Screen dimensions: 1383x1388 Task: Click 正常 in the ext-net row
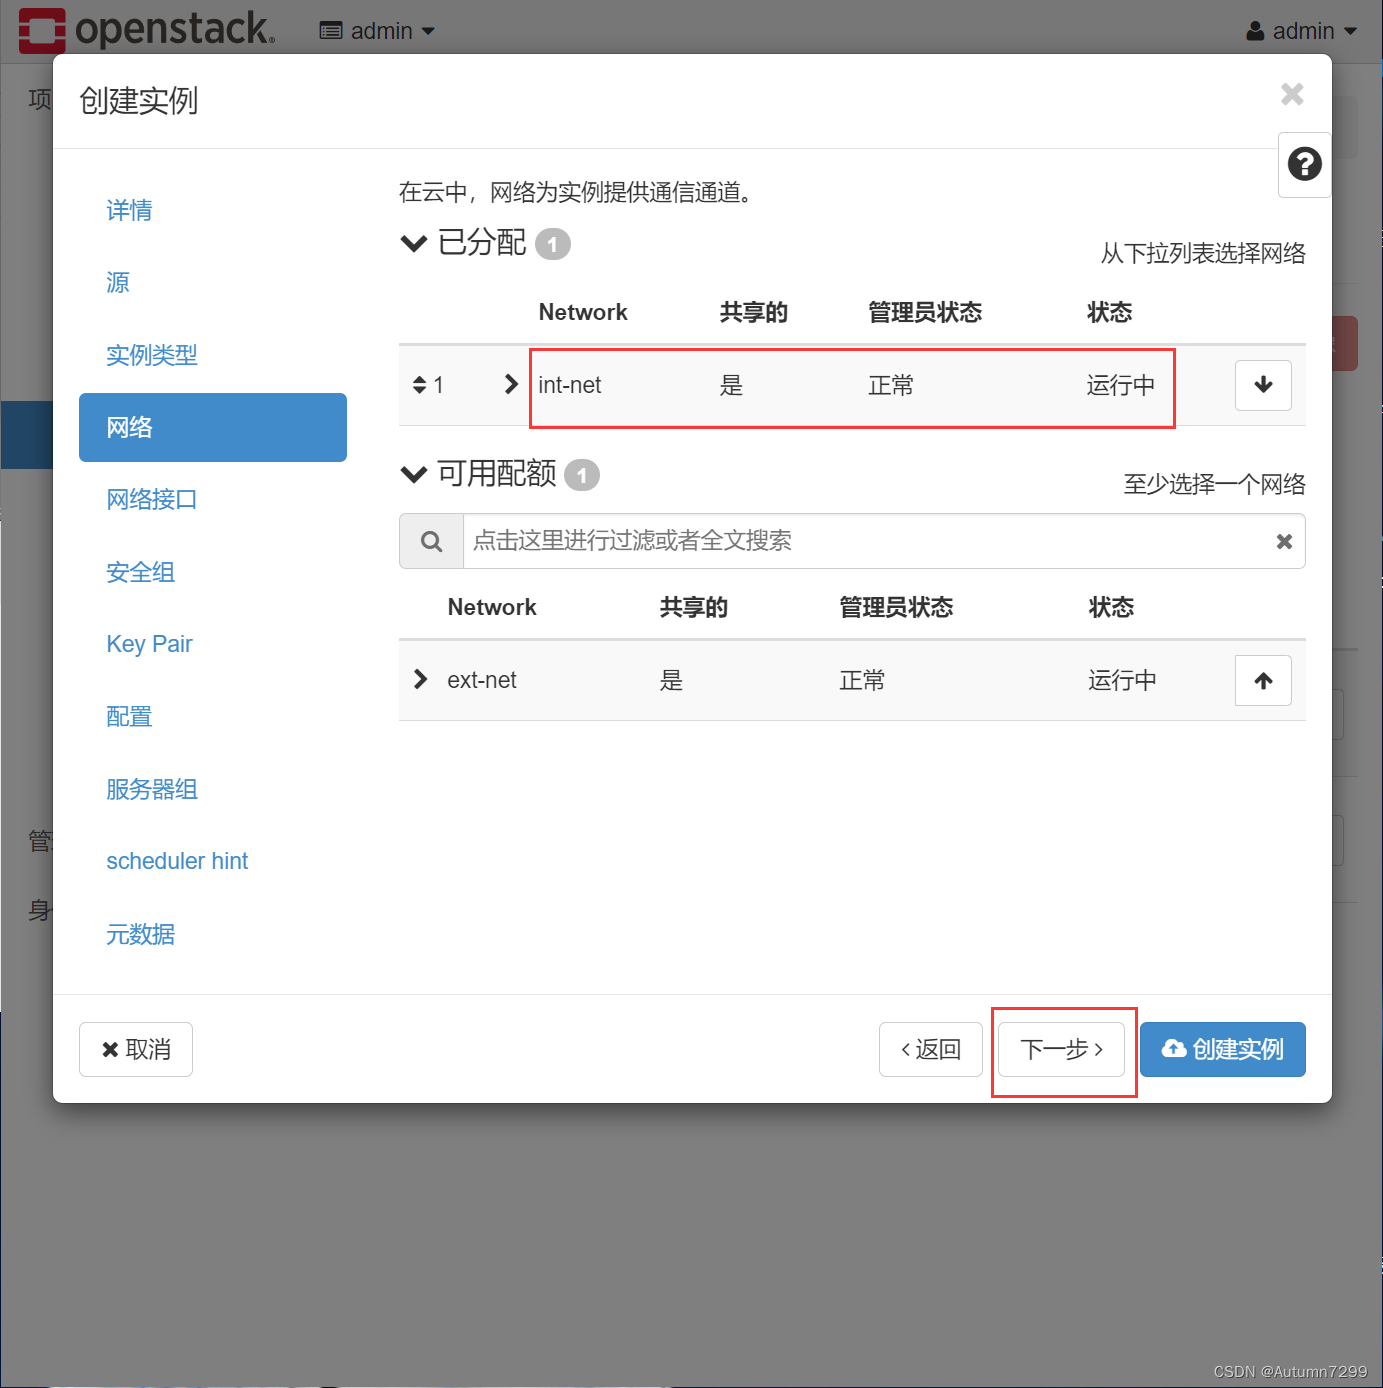click(x=862, y=680)
